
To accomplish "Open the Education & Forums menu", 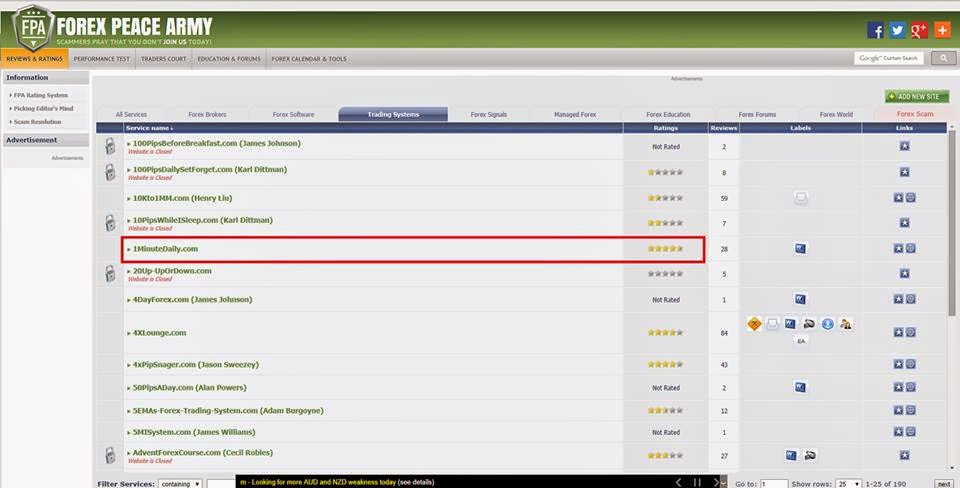I will (x=229, y=59).
